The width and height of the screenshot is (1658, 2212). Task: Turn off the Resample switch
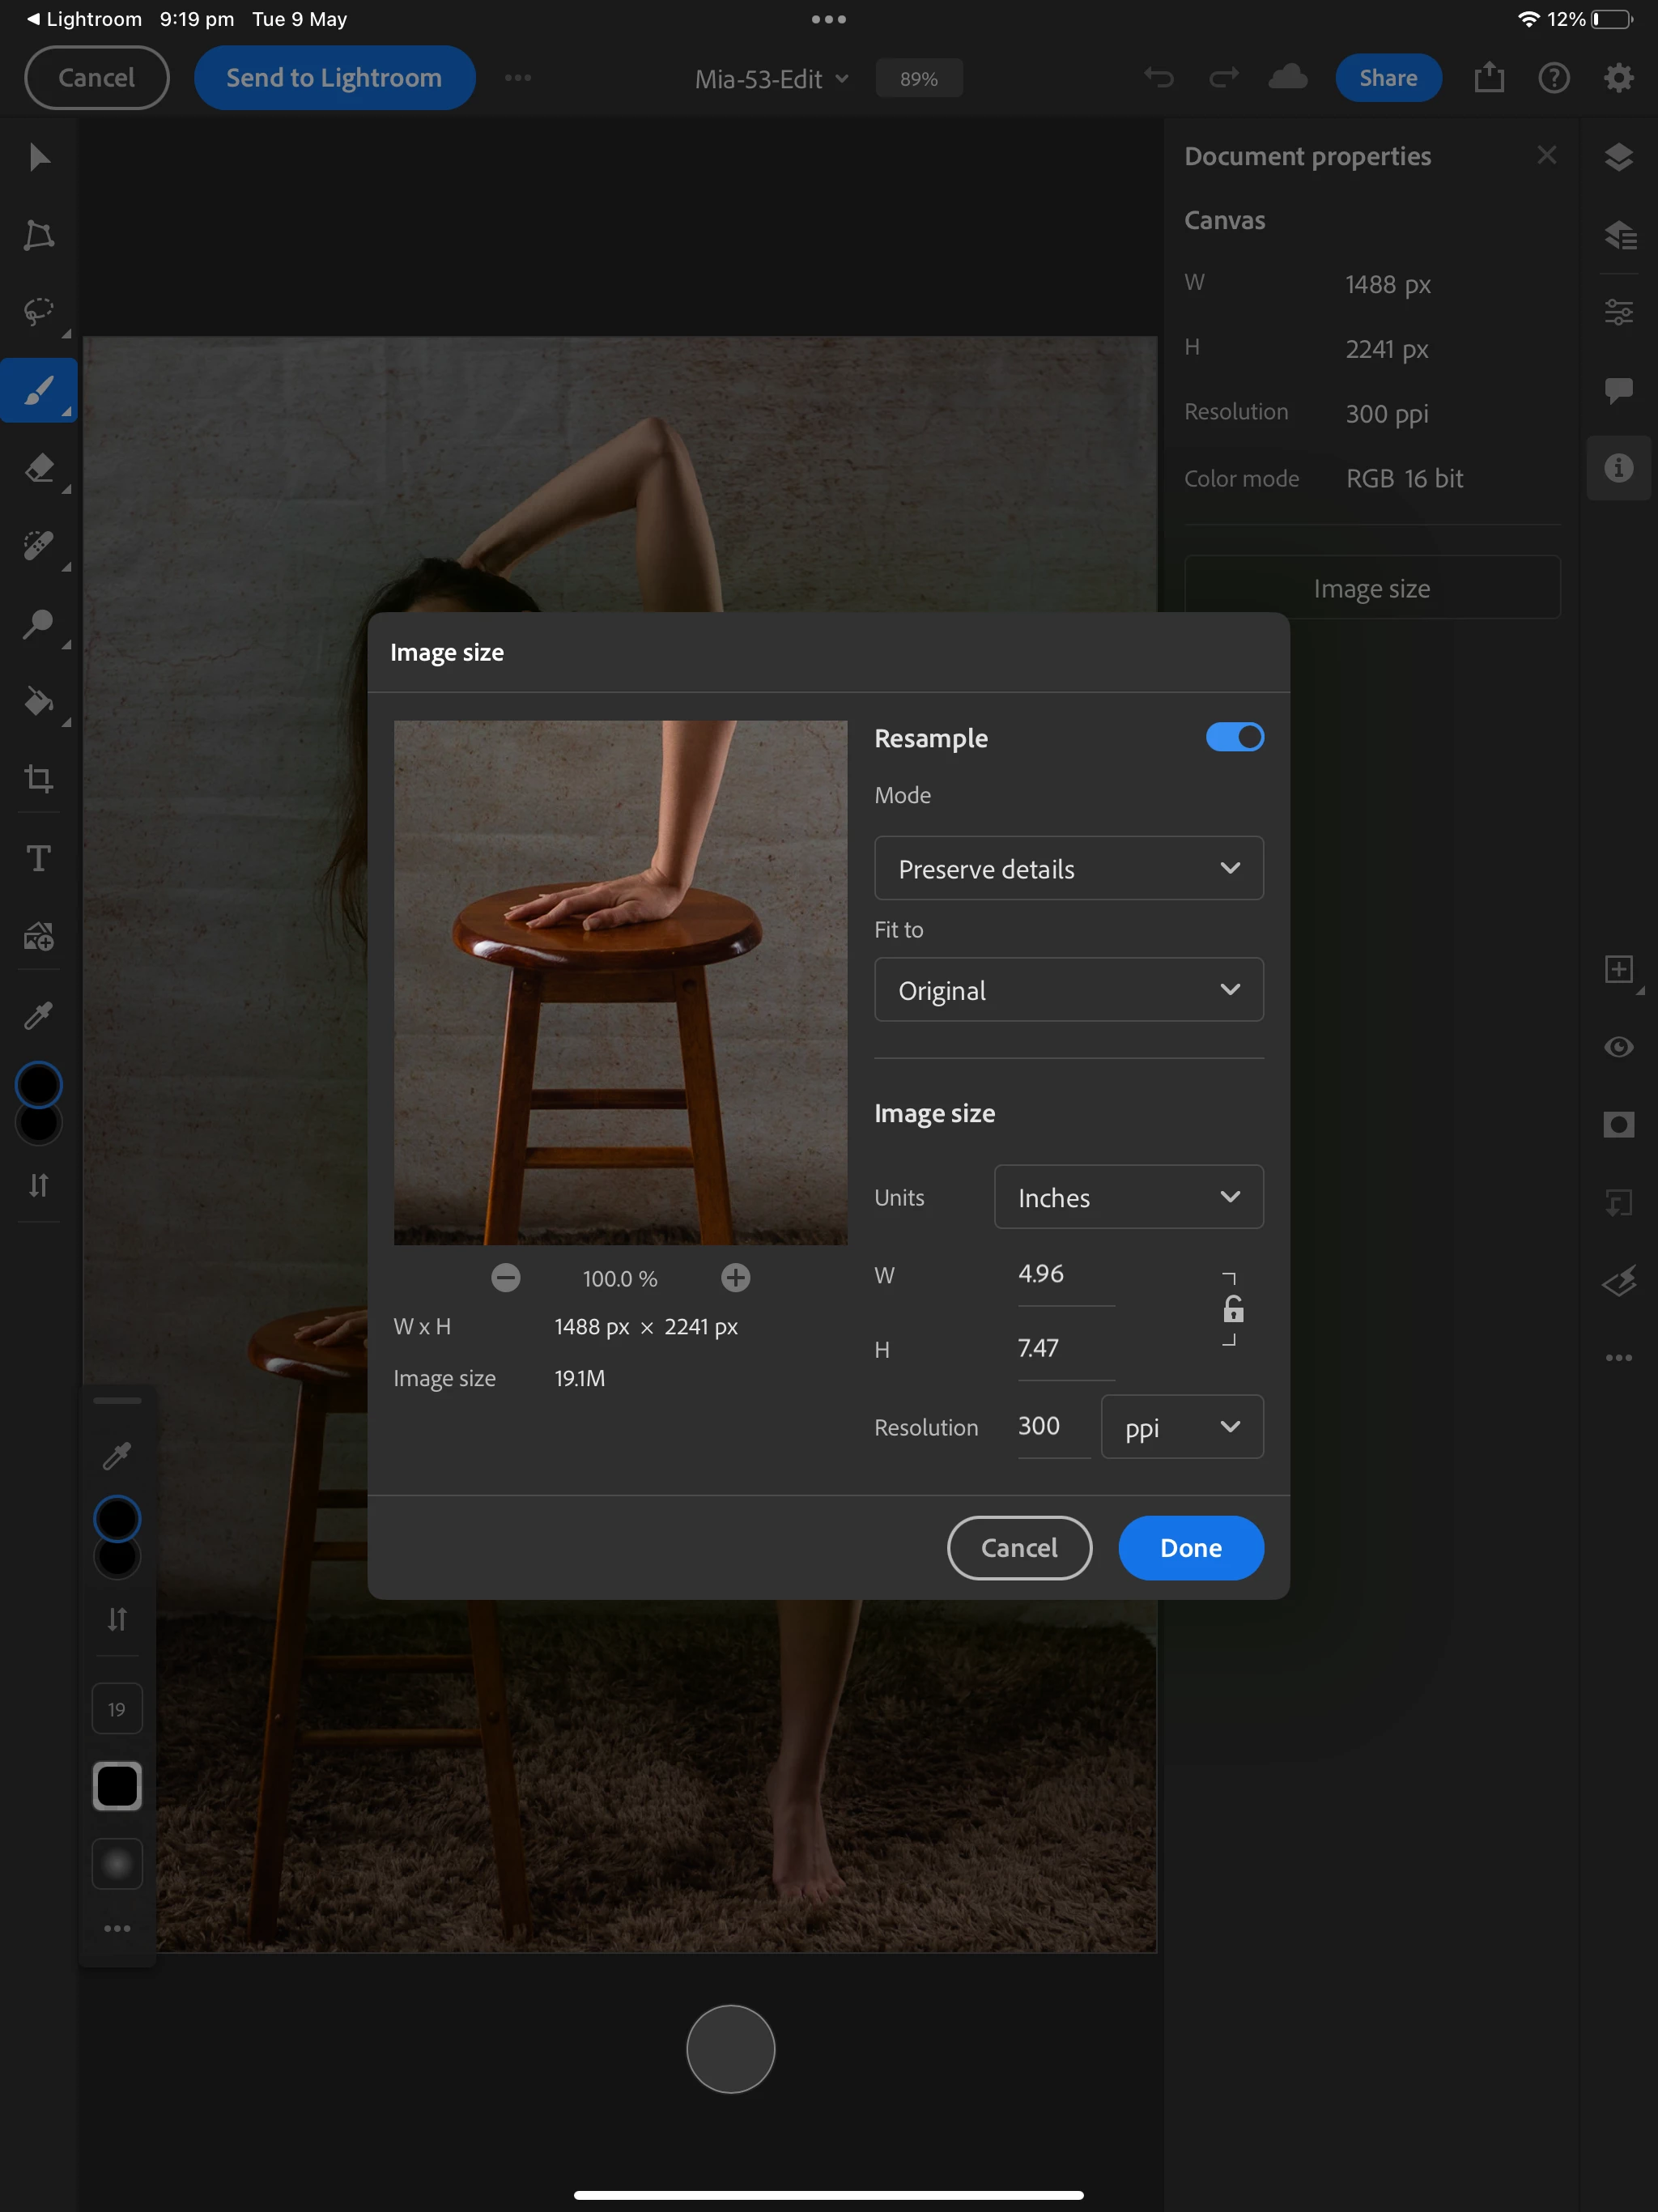tap(1234, 737)
